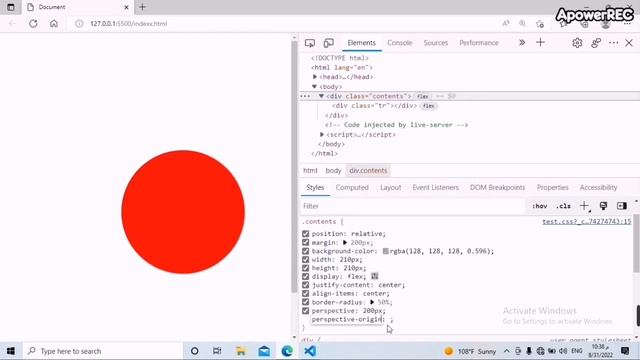The height and width of the screenshot is (360, 640).
Task: Expand the head element node
Action: (315, 77)
